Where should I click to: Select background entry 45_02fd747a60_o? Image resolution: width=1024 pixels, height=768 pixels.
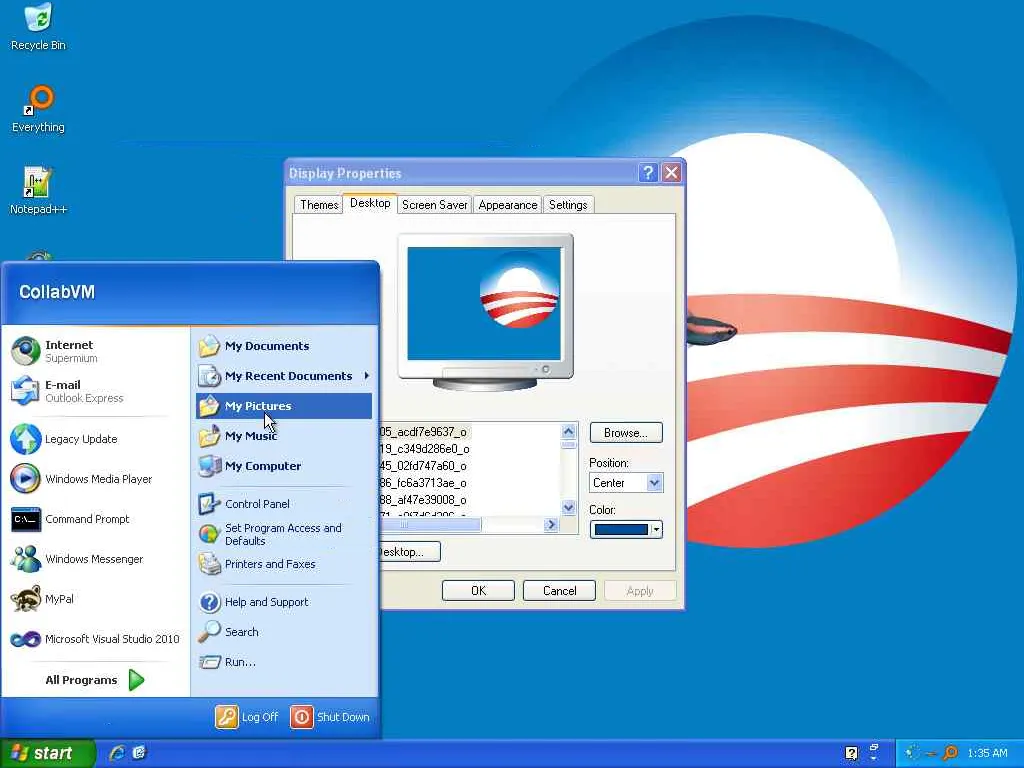[423, 466]
